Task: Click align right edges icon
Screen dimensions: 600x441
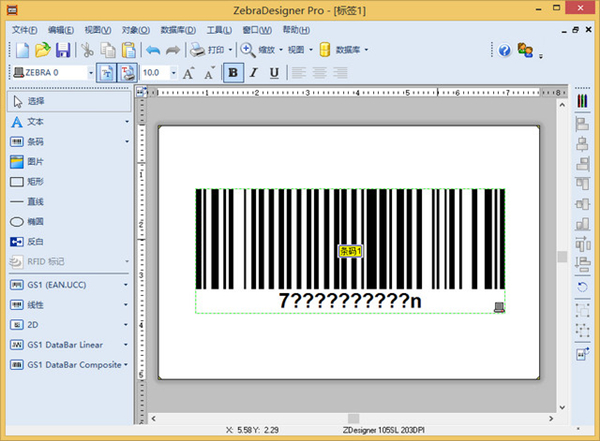Action: pos(582,164)
